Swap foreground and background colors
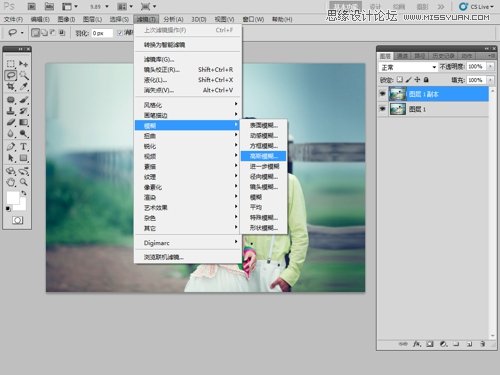 (24, 193)
